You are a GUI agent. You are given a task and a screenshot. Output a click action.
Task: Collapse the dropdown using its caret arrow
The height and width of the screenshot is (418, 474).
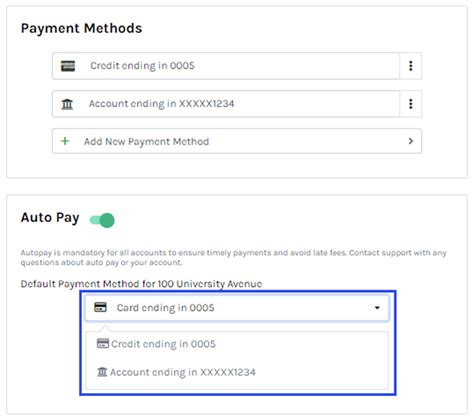pos(378,308)
